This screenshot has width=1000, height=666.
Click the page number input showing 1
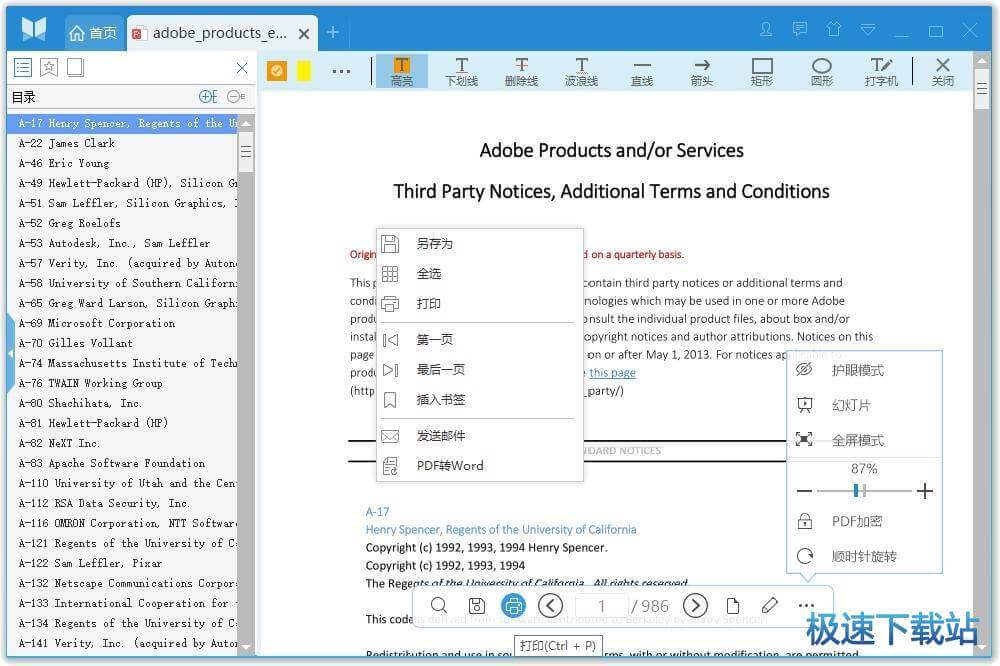tap(601, 605)
